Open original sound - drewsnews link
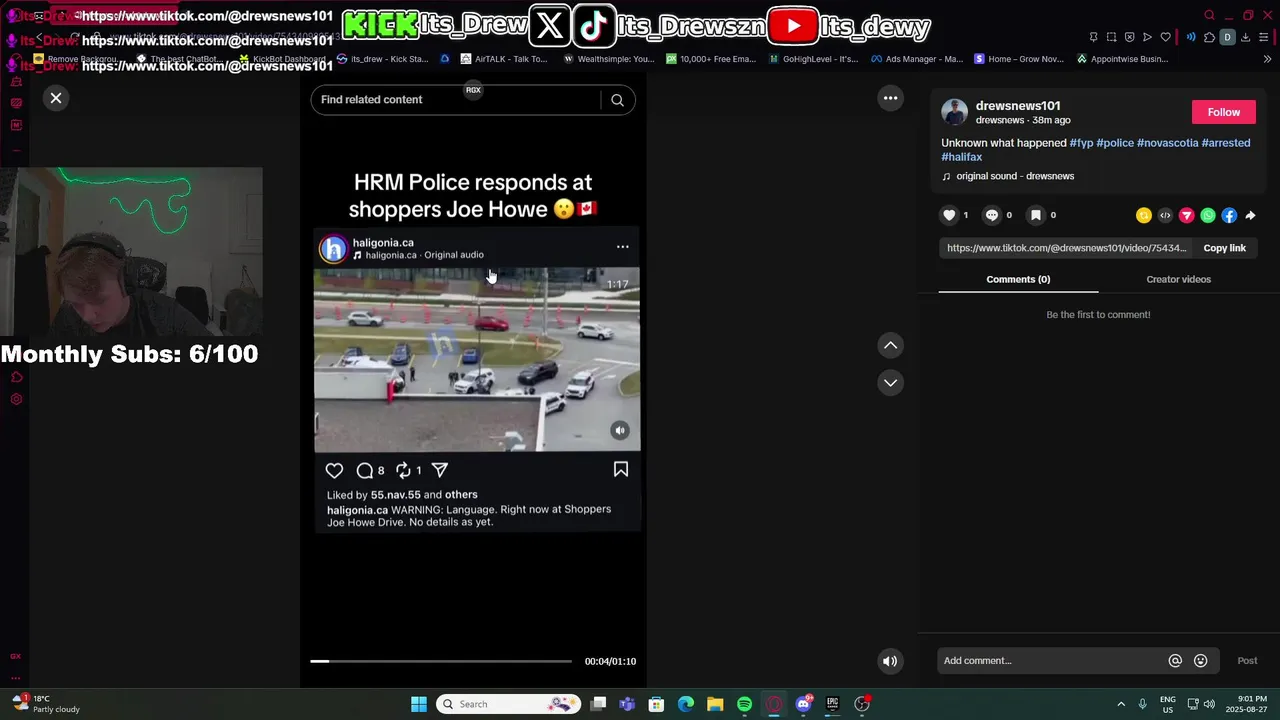This screenshot has width=1280, height=720. click(x=1015, y=176)
